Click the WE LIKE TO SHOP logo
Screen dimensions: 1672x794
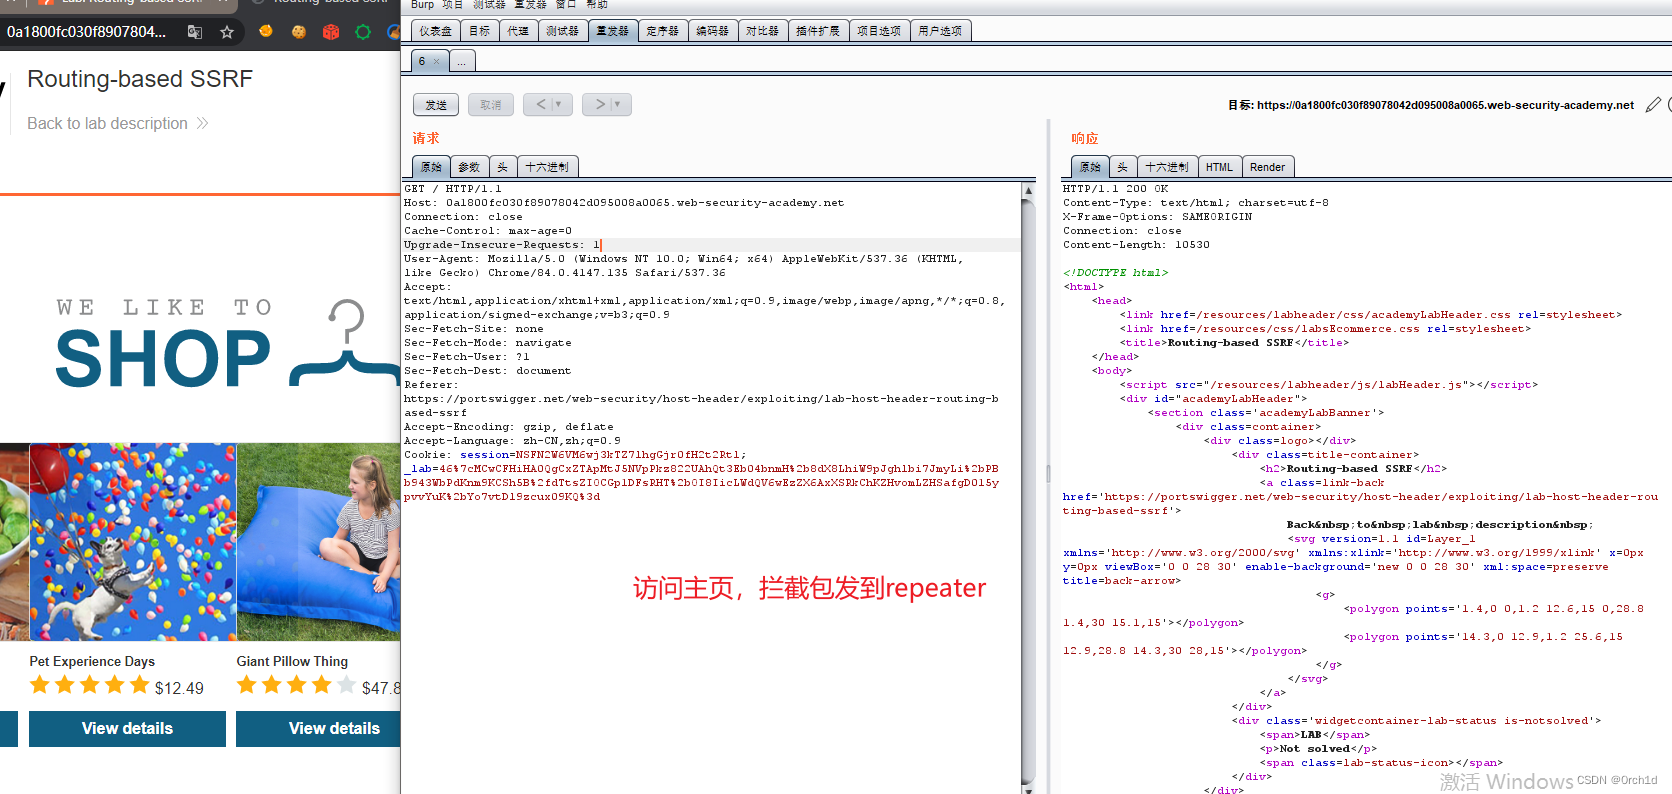tap(228, 343)
